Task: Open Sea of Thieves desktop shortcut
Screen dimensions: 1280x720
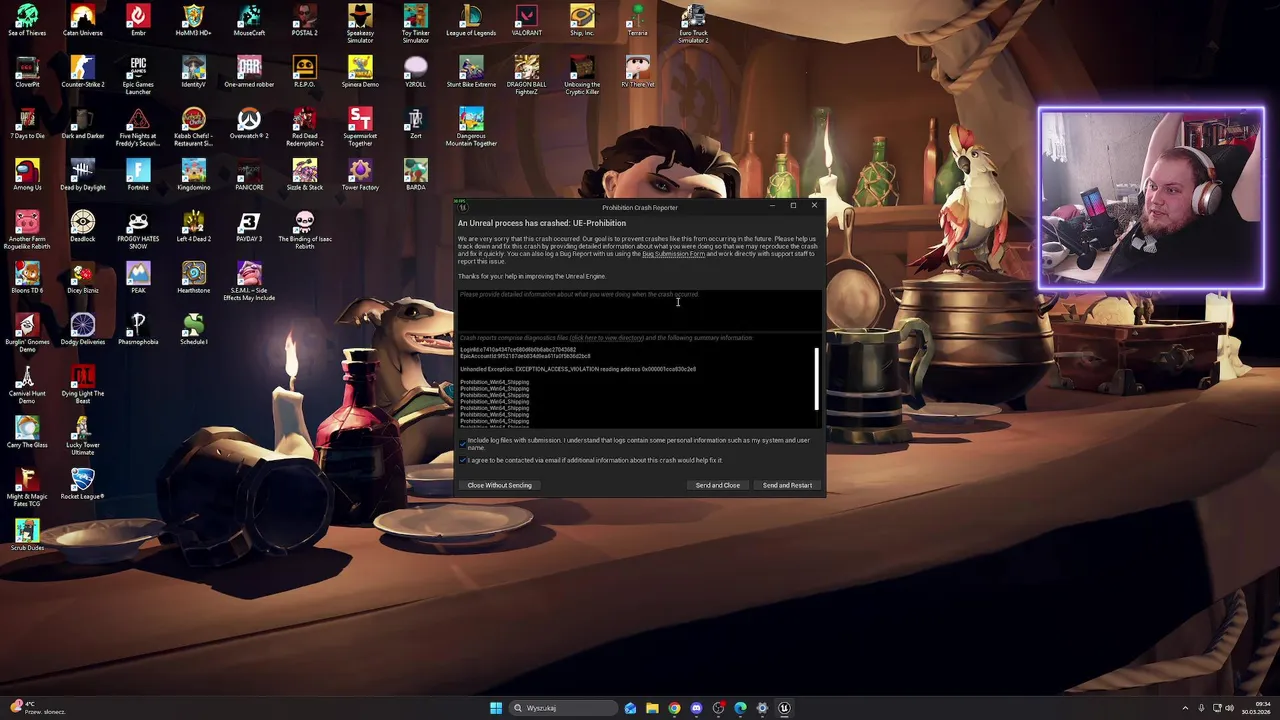Action: pyautogui.click(x=27, y=20)
